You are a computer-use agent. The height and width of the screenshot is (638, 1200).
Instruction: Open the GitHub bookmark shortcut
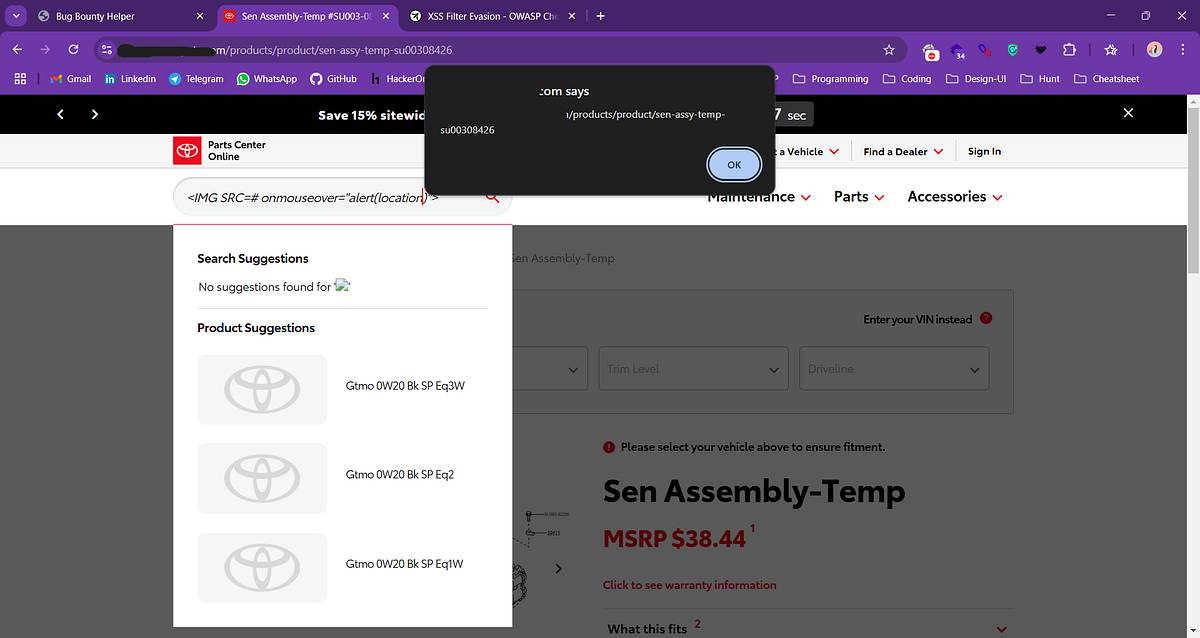coord(333,78)
